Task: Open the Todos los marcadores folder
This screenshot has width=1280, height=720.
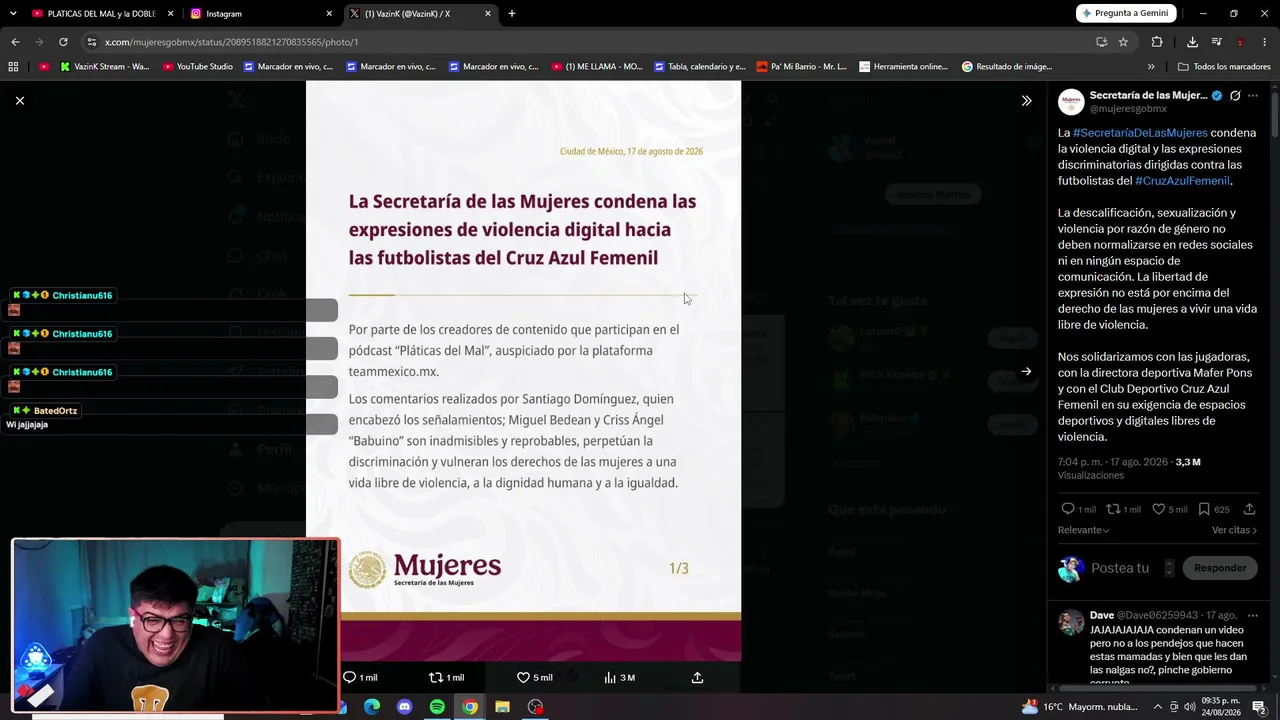Action: pos(1224,67)
